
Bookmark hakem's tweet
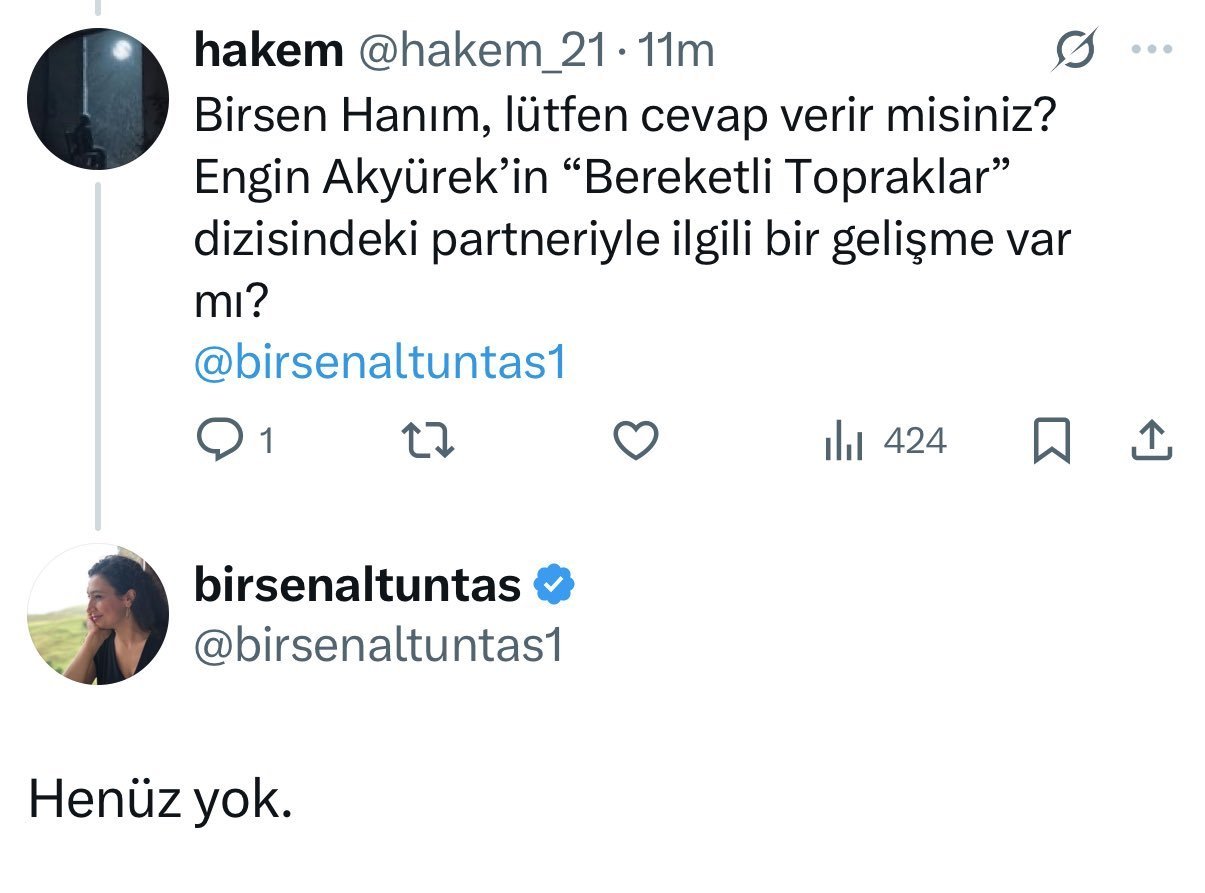(x=1050, y=441)
